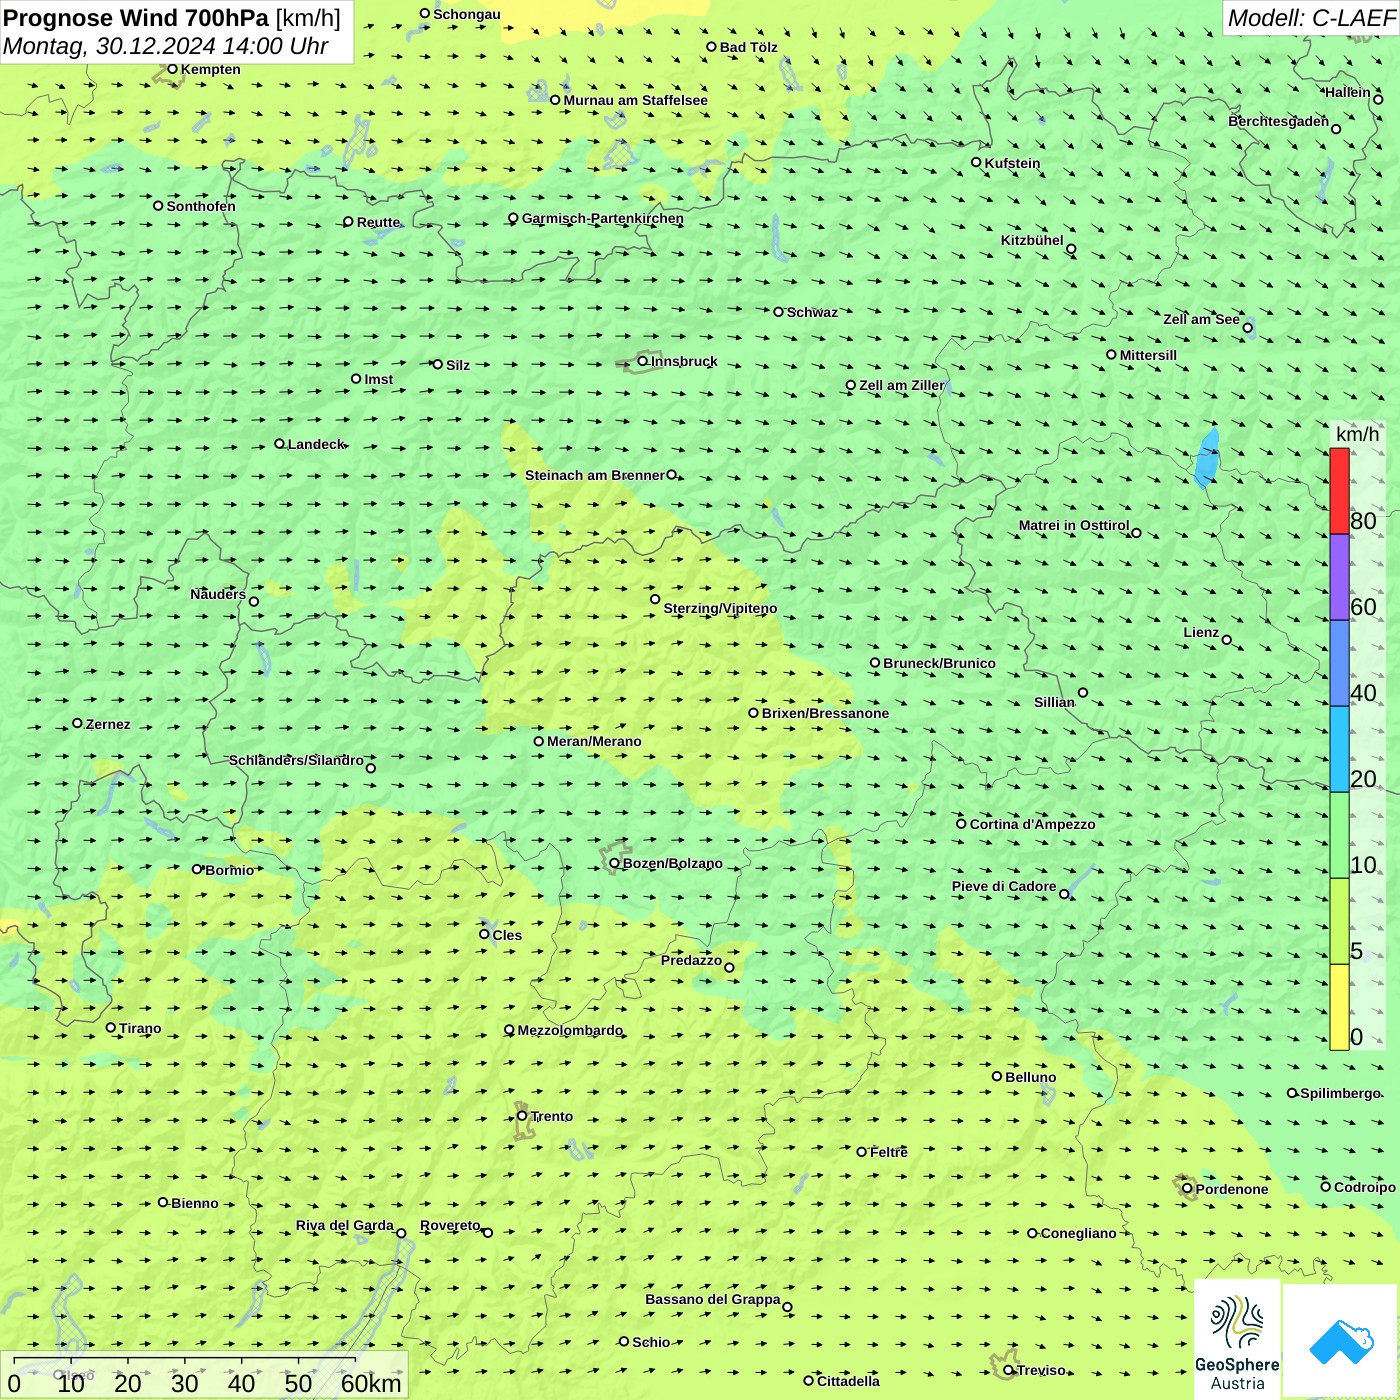Select the Zell am See label
Screen dimensions: 1400x1400
1201,319
